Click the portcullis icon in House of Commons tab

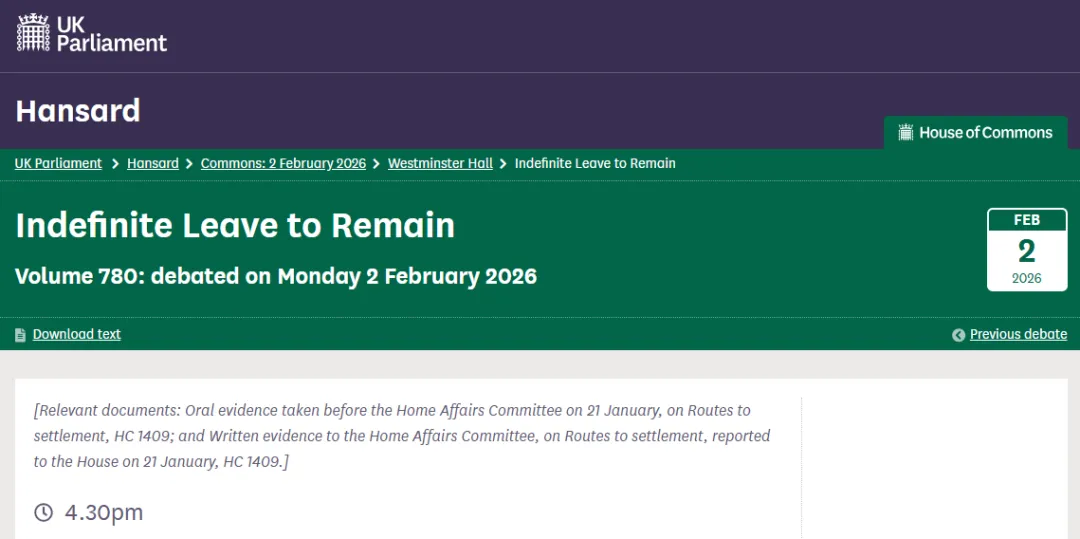coord(906,132)
